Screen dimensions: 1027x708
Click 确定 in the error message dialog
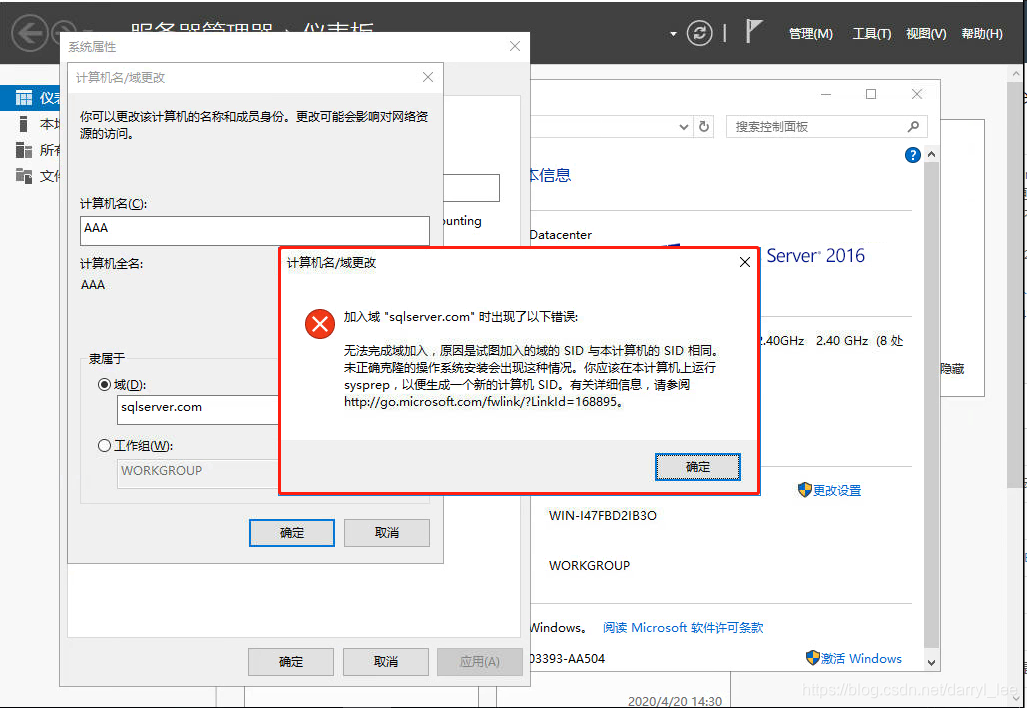pos(698,467)
